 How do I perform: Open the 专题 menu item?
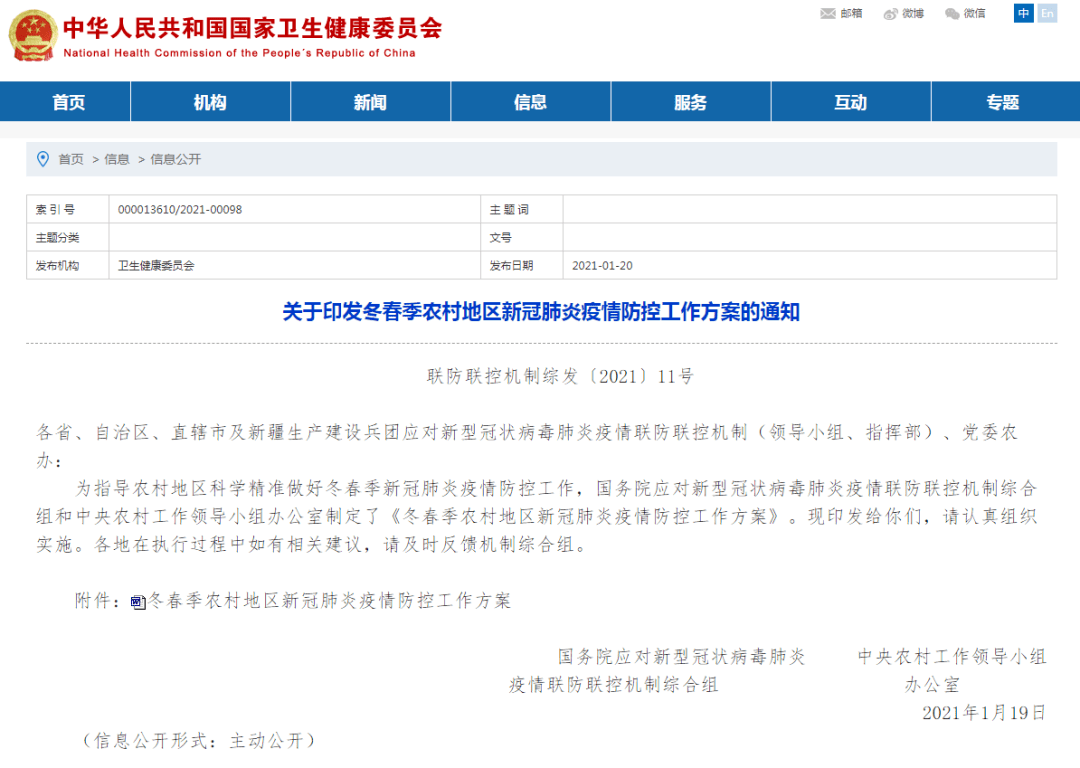[x=1003, y=101]
